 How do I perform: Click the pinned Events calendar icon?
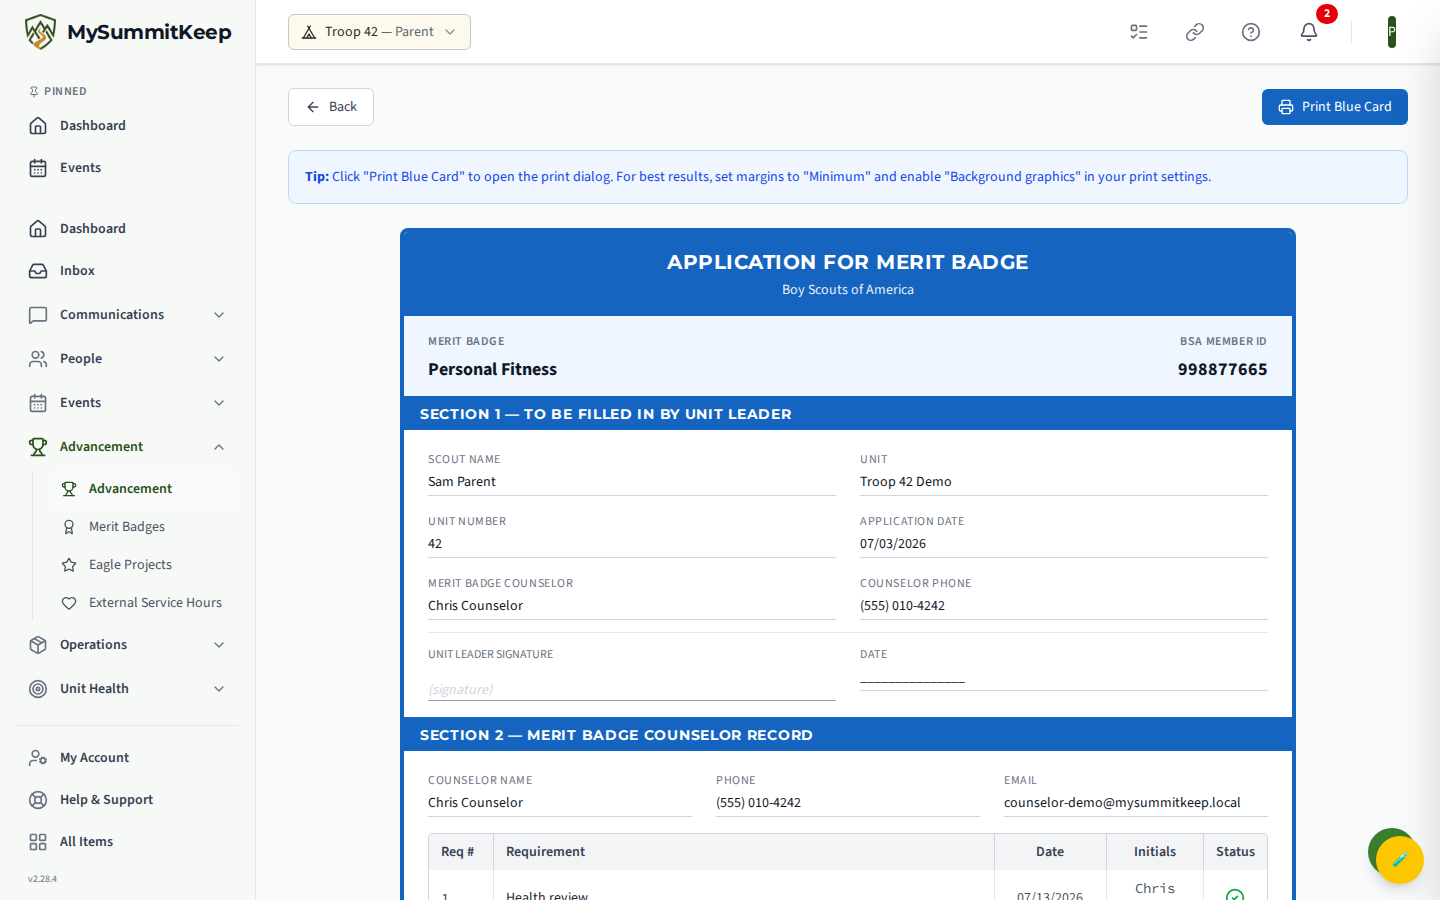click(x=38, y=168)
